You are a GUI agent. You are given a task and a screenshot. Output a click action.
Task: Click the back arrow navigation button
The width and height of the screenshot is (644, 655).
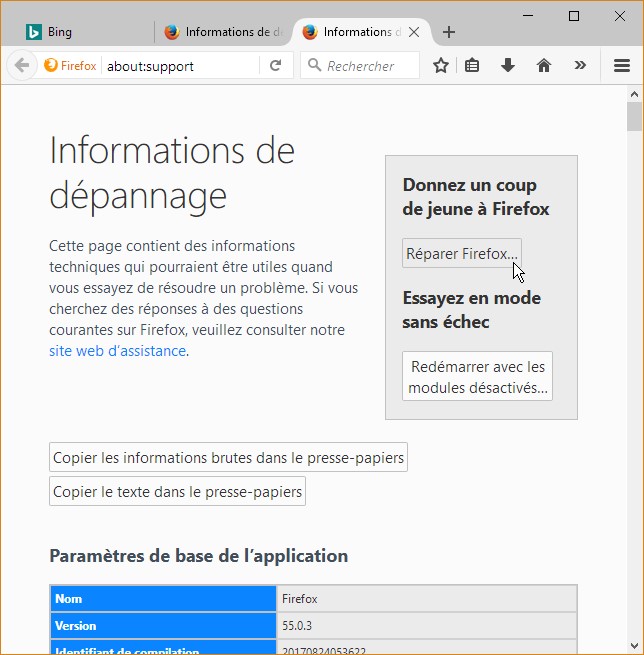point(21,66)
